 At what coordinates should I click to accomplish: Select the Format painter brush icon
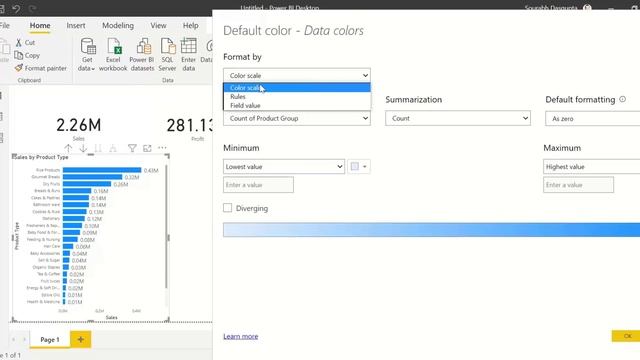pyautogui.click(x=18, y=68)
